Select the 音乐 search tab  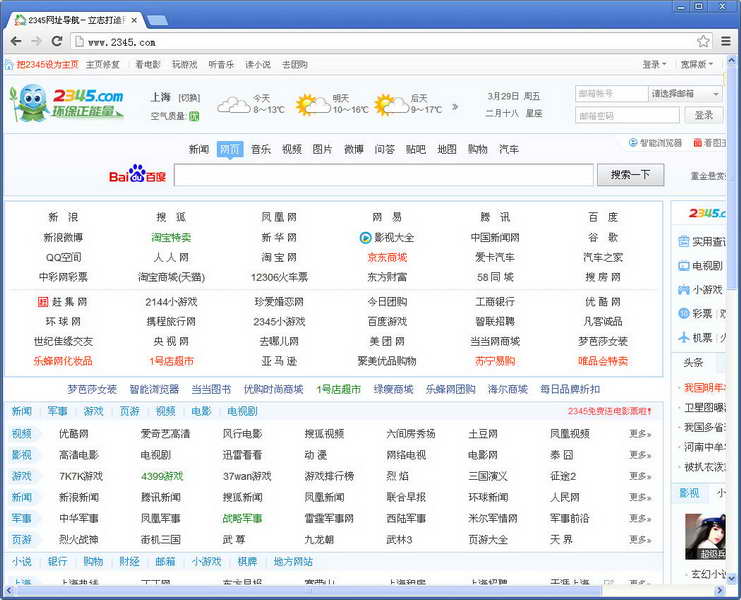coord(261,149)
